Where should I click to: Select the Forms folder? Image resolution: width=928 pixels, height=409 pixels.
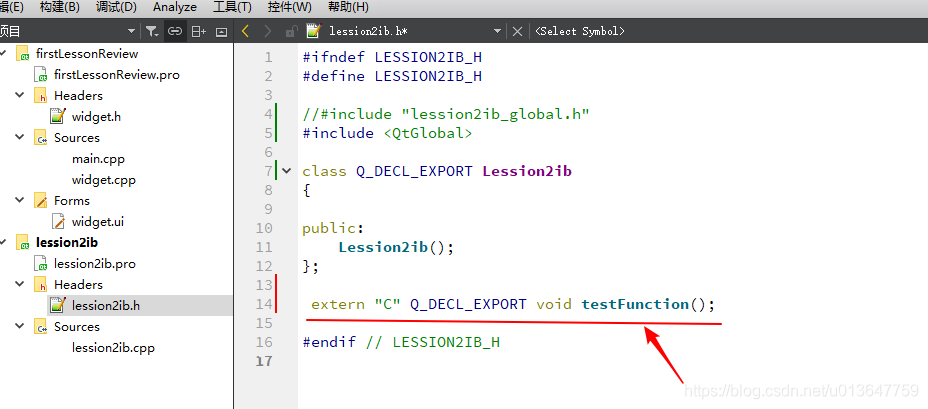click(x=72, y=201)
